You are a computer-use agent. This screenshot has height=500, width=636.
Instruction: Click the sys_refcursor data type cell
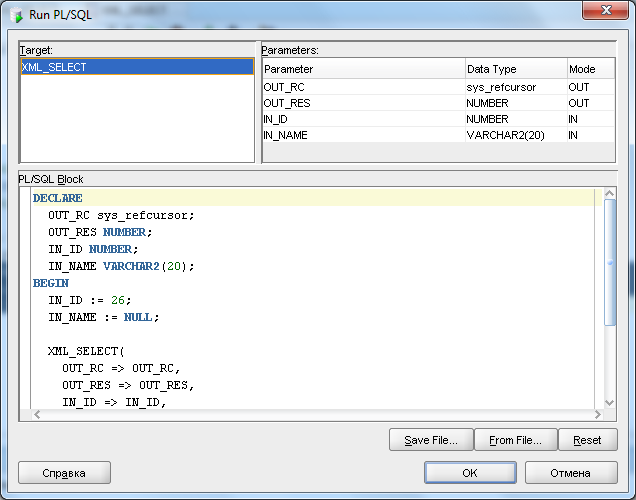coord(516,87)
